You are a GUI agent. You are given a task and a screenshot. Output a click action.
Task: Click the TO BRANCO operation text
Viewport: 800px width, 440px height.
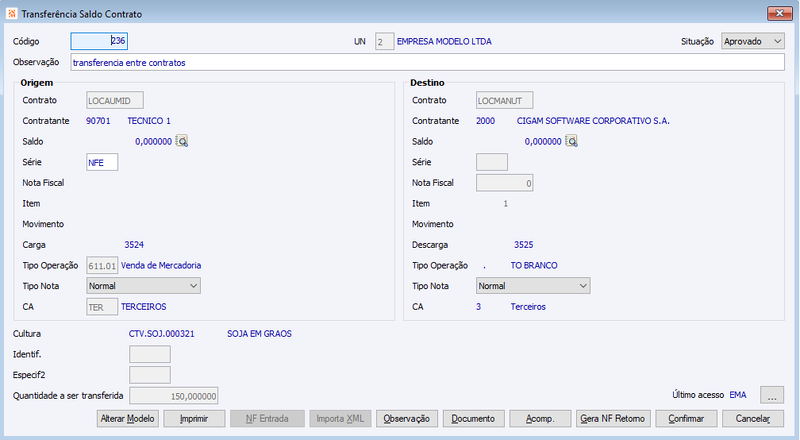tap(534, 265)
